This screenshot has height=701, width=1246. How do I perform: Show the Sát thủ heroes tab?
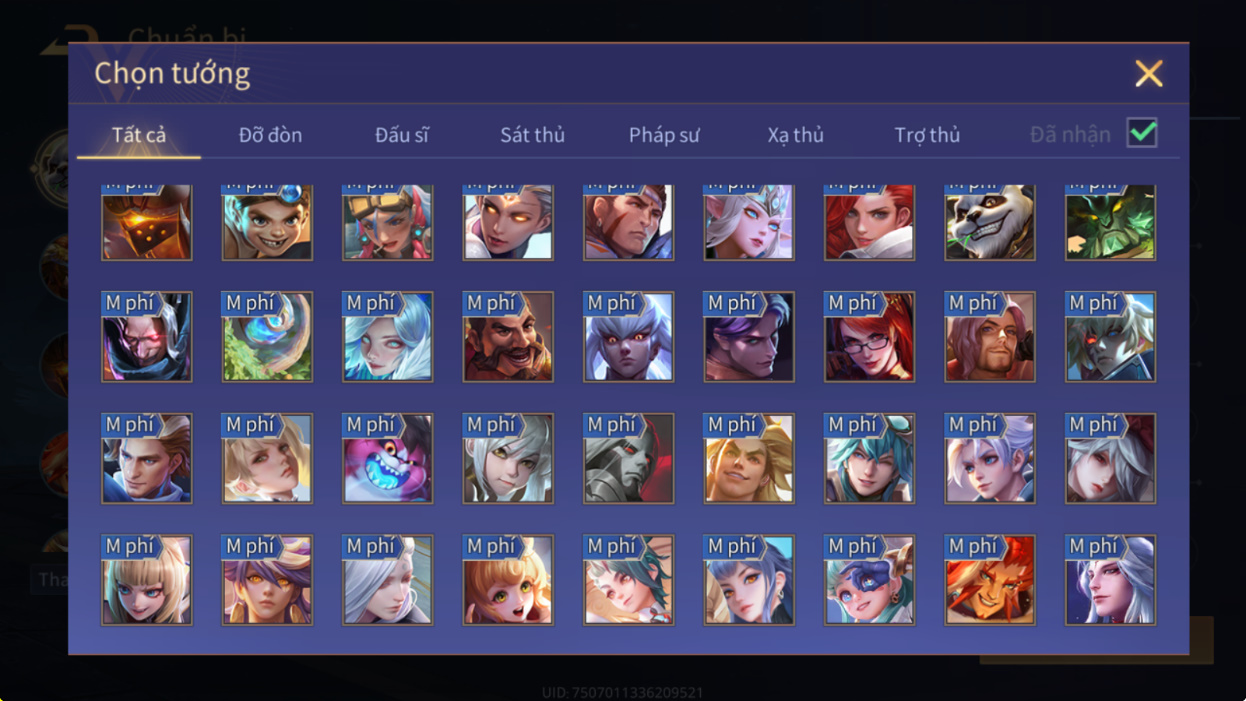tap(532, 135)
